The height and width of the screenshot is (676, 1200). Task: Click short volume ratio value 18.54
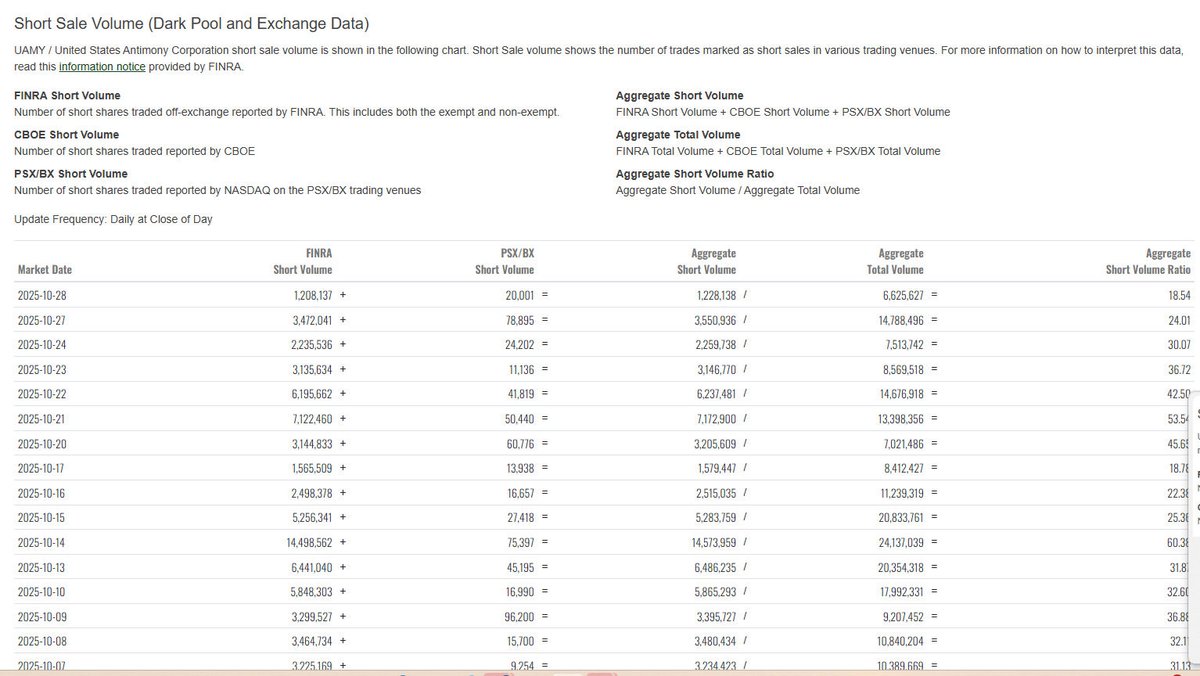pyautogui.click(x=1180, y=296)
